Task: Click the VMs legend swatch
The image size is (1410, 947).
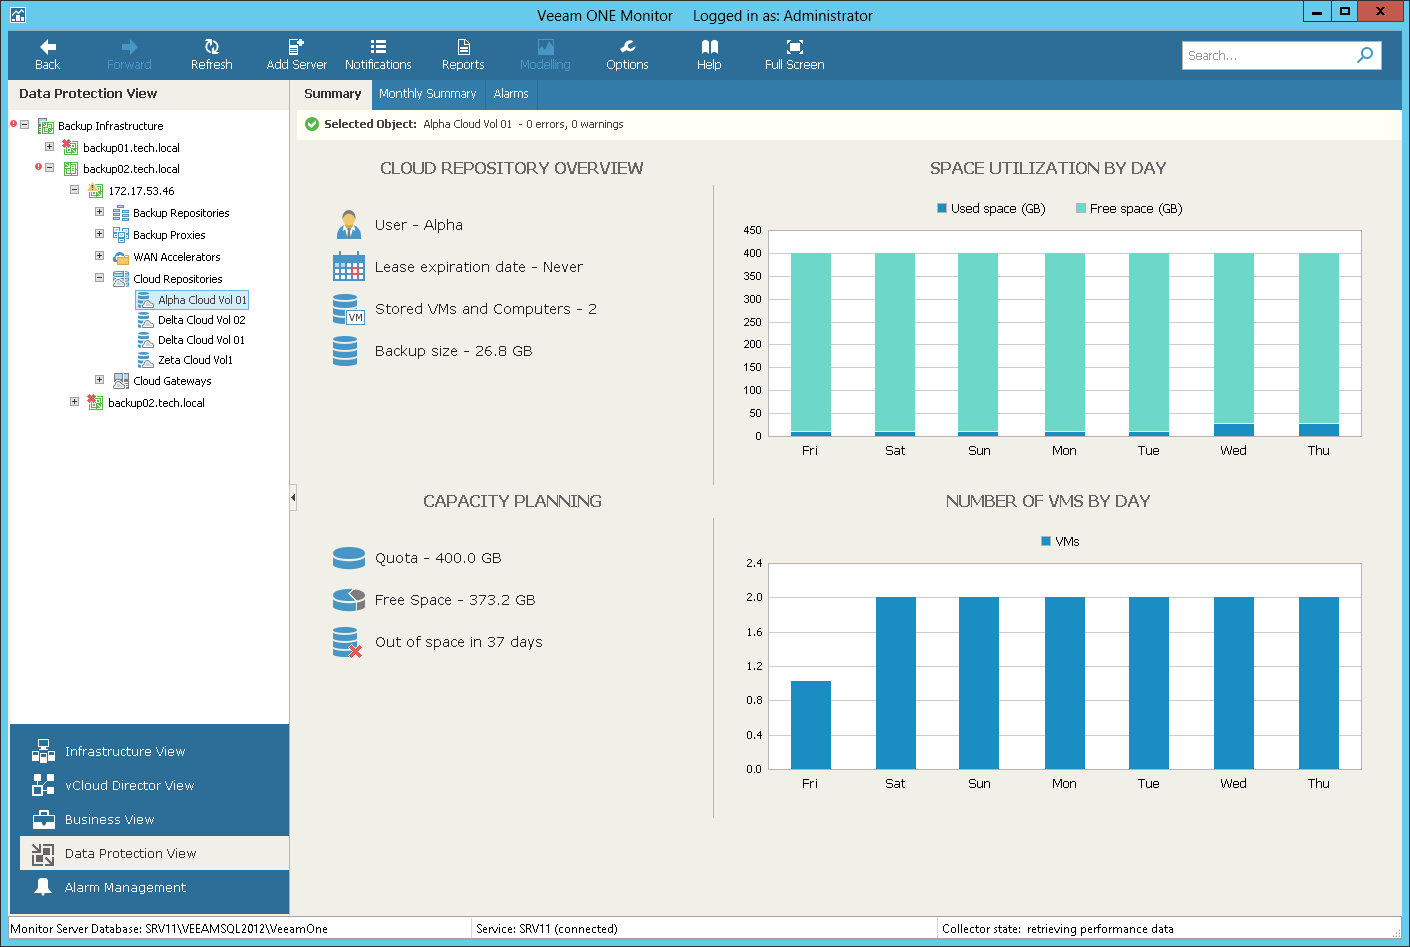Action: (1046, 541)
